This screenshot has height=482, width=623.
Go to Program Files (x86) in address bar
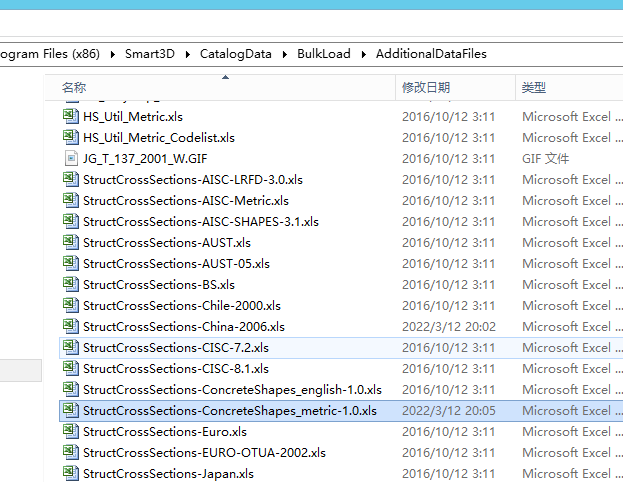[x=50, y=54]
